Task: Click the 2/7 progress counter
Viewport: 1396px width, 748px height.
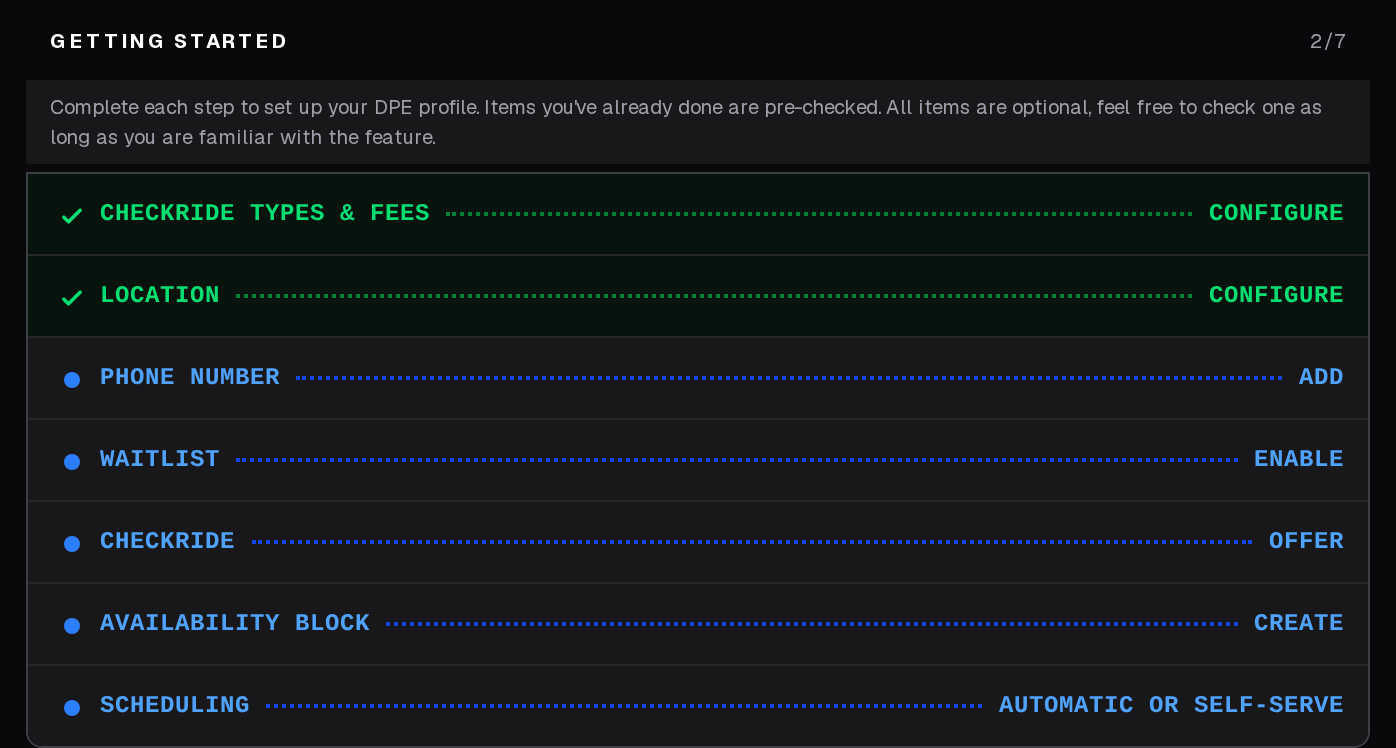Action: (x=1328, y=42)
